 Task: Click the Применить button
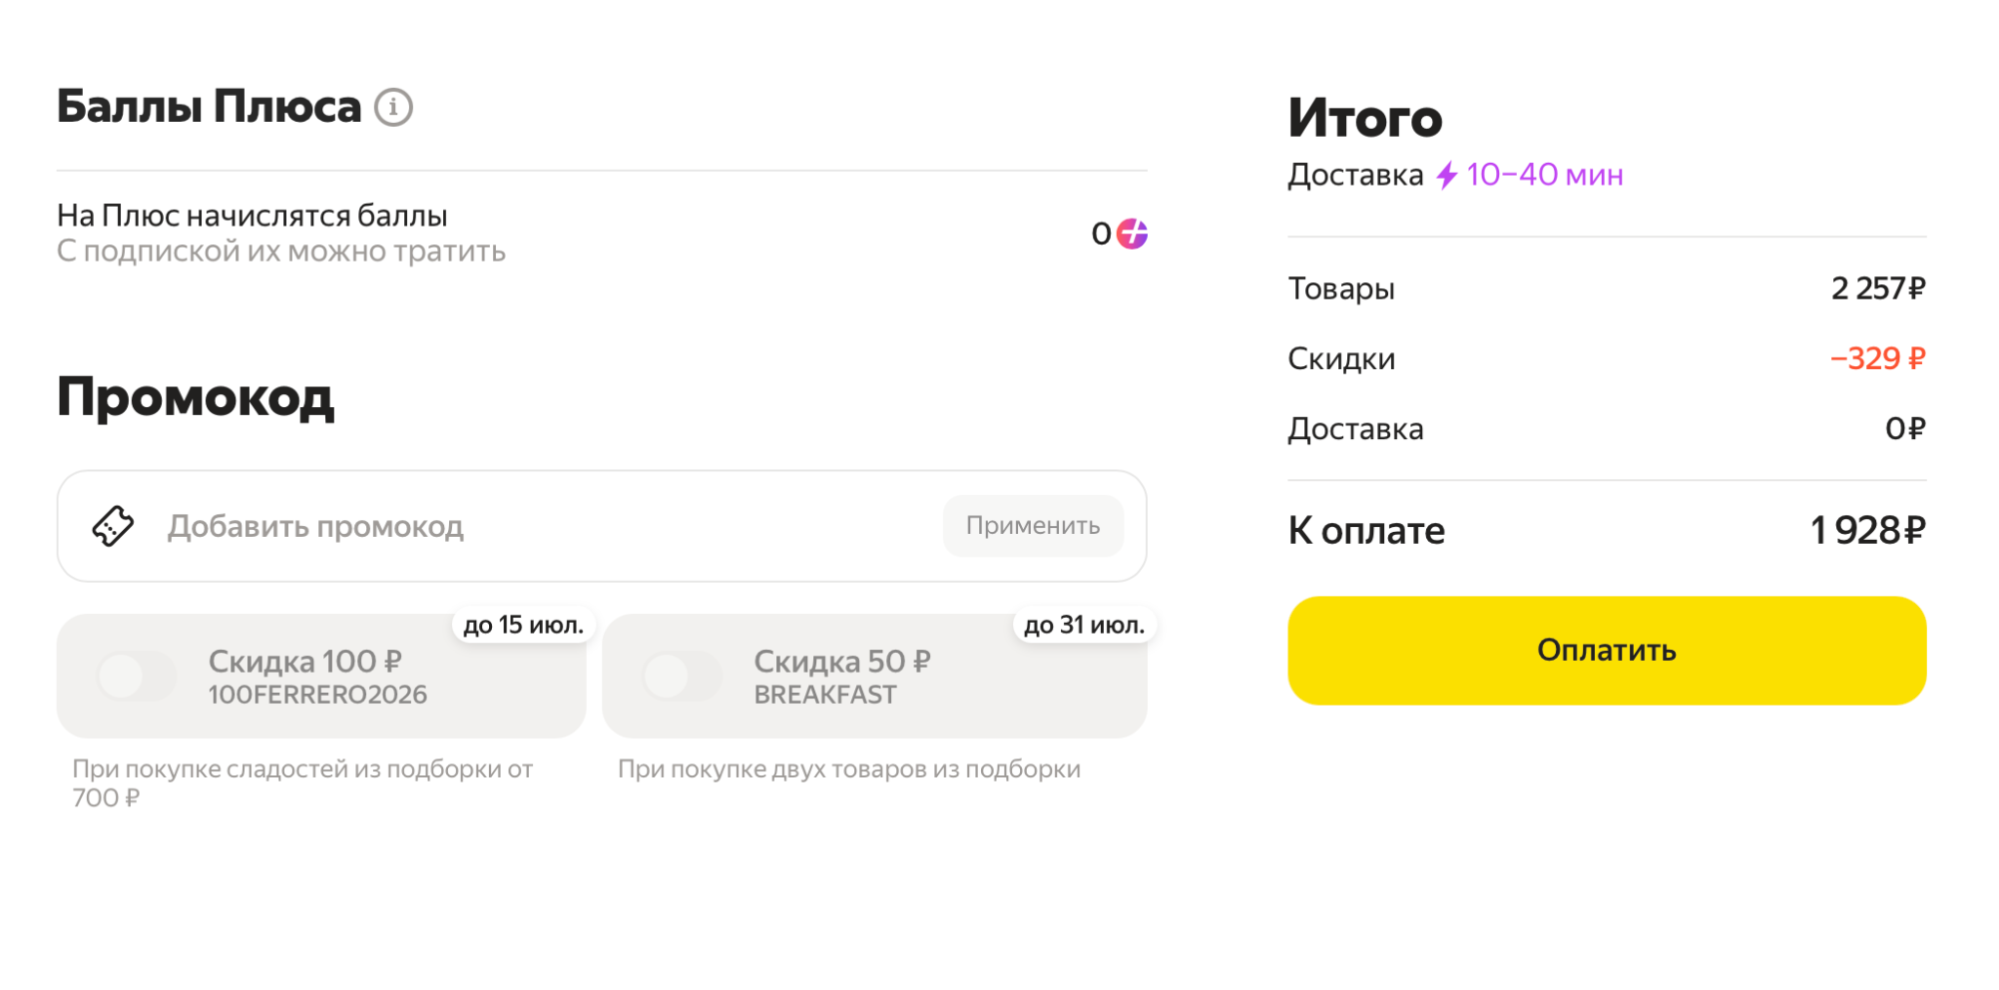[1033, 526]
